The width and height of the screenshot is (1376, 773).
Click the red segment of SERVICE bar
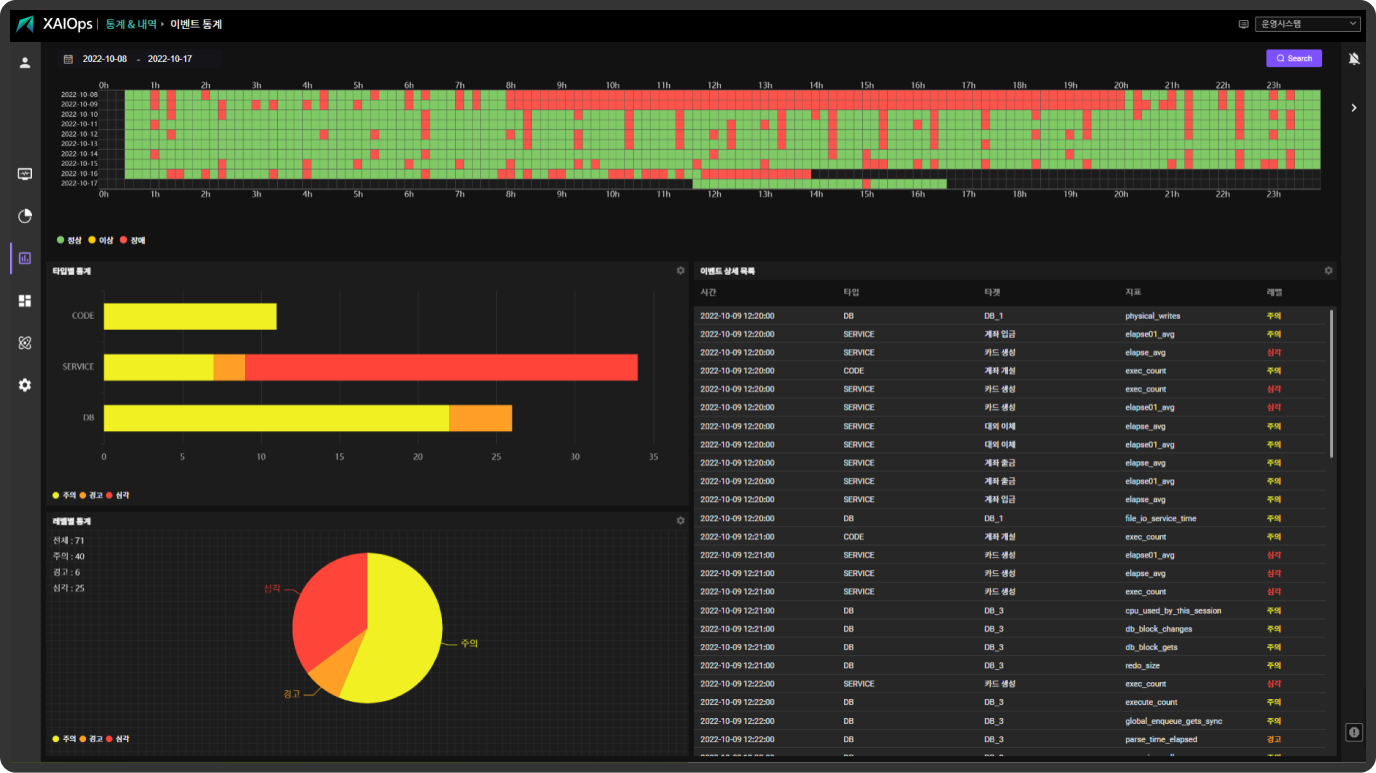point(441,367)
